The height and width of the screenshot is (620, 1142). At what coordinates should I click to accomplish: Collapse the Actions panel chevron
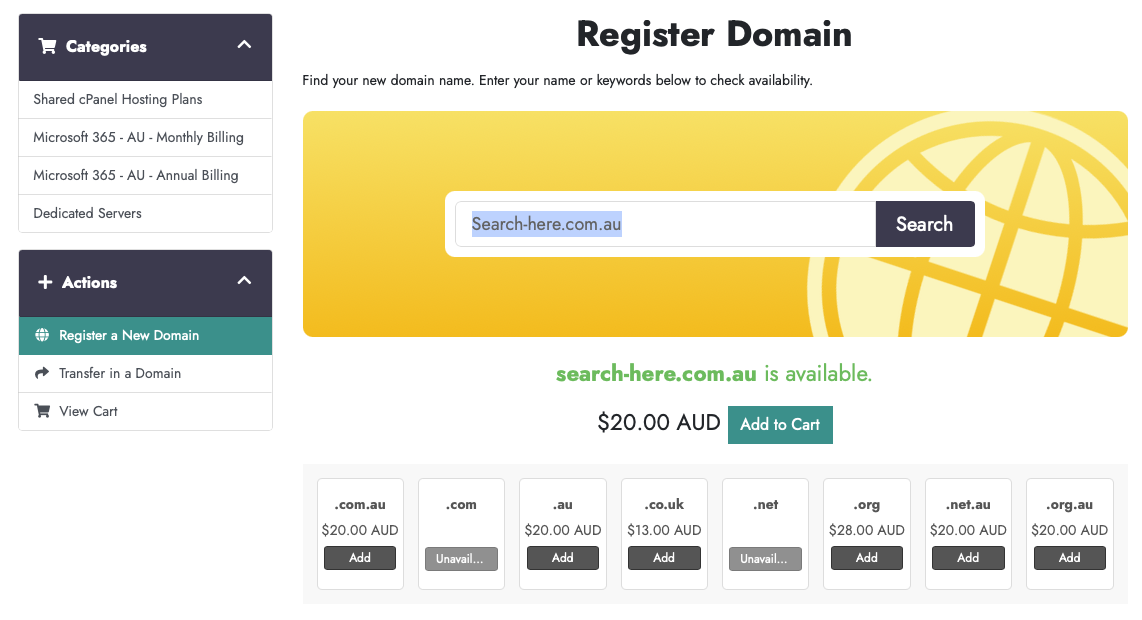click(244, 281)
